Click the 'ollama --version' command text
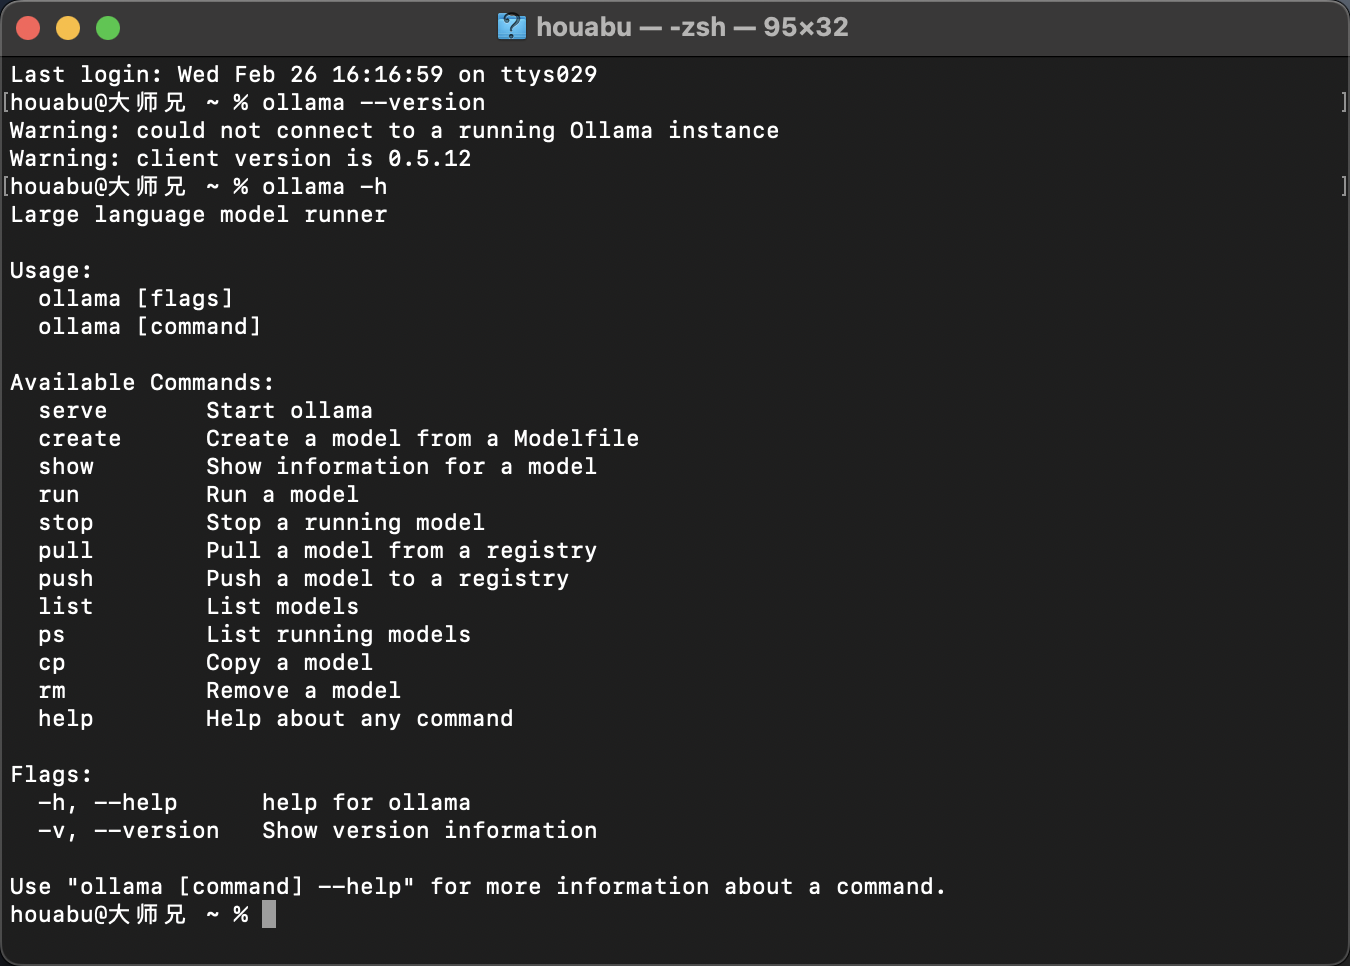Image resolution: width=1350 pixels, height=966 pixels. tap(374, 103)
